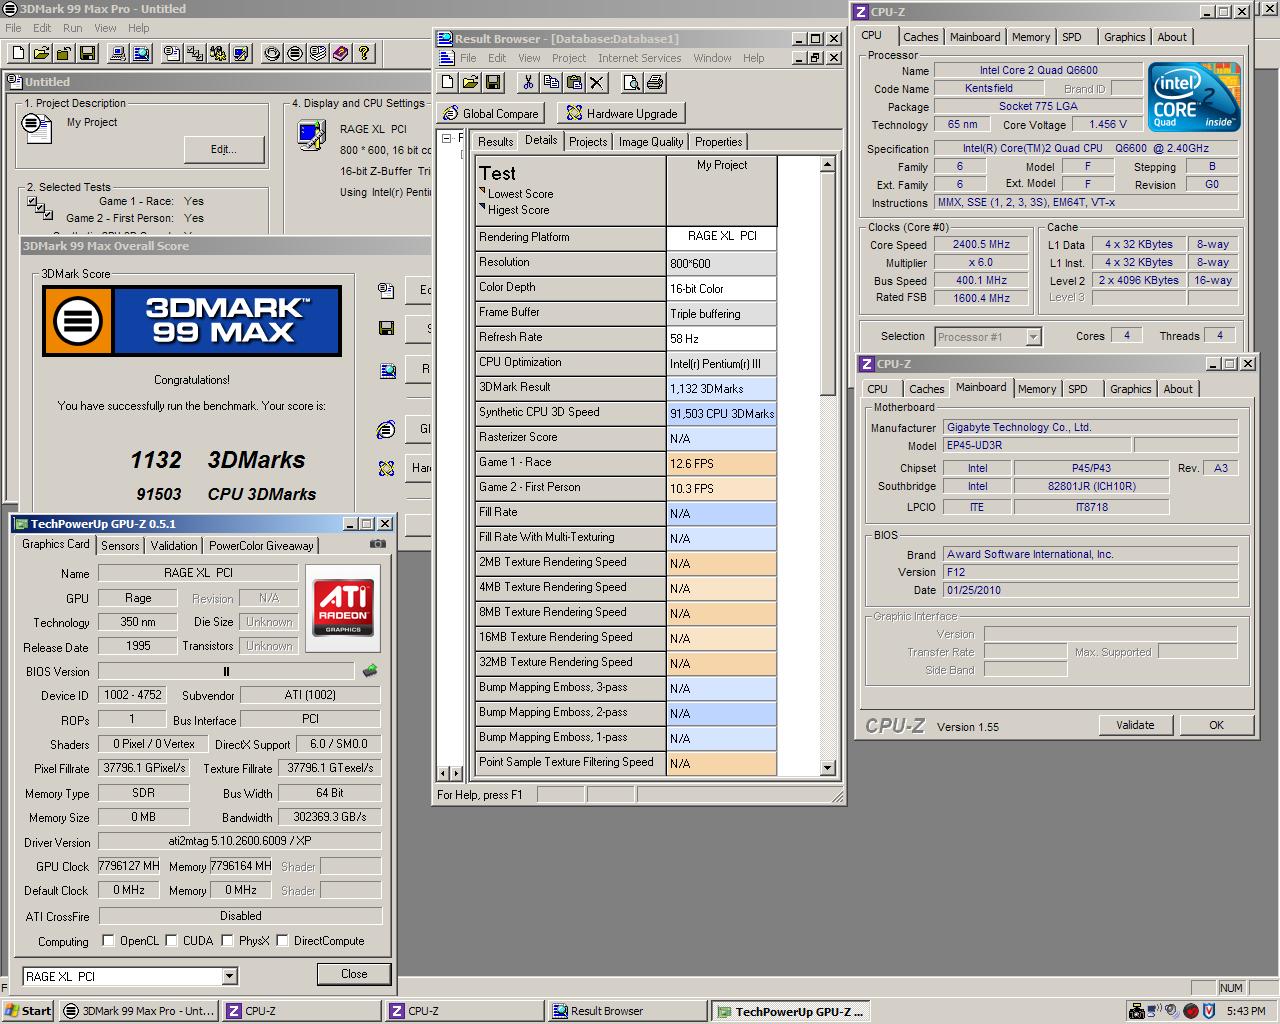Click the Open icon in Result Browser toolbar
Screen dimensions: 1280x1024
tap(470, 82)
